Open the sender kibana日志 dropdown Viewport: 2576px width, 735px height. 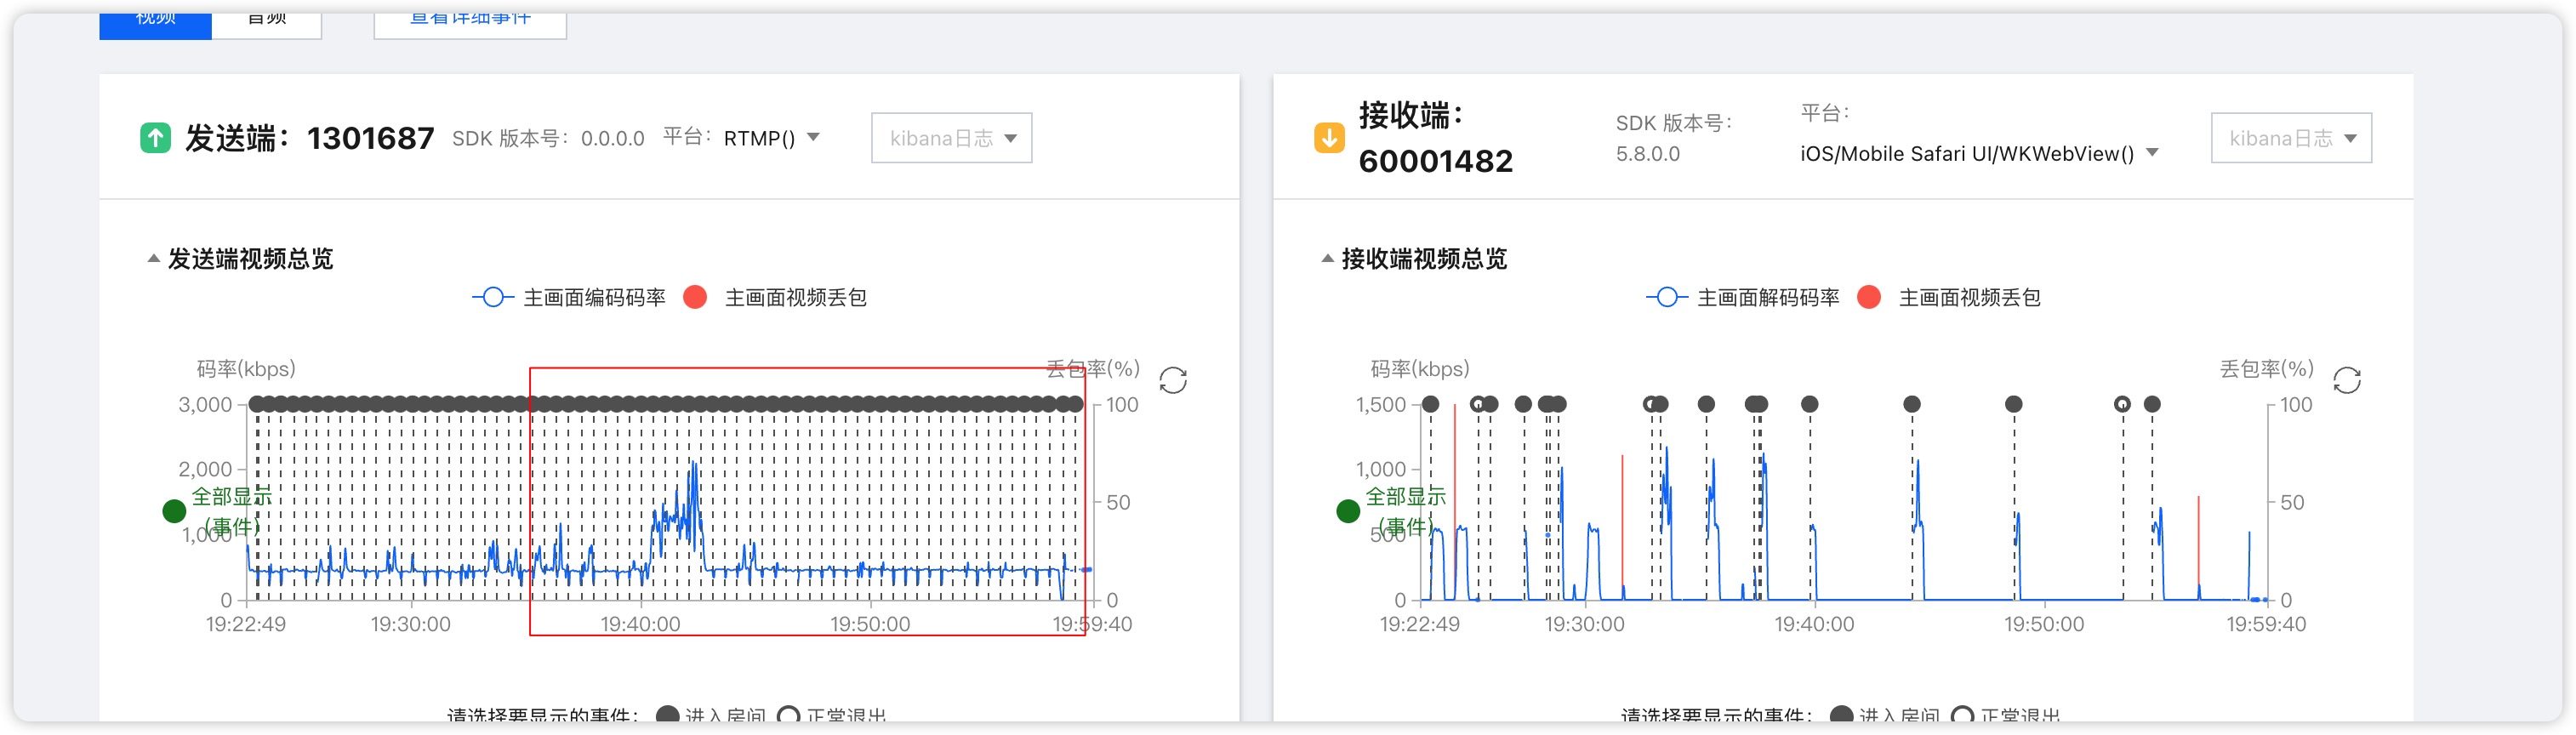pyautogui.click(x=951, y=138)
